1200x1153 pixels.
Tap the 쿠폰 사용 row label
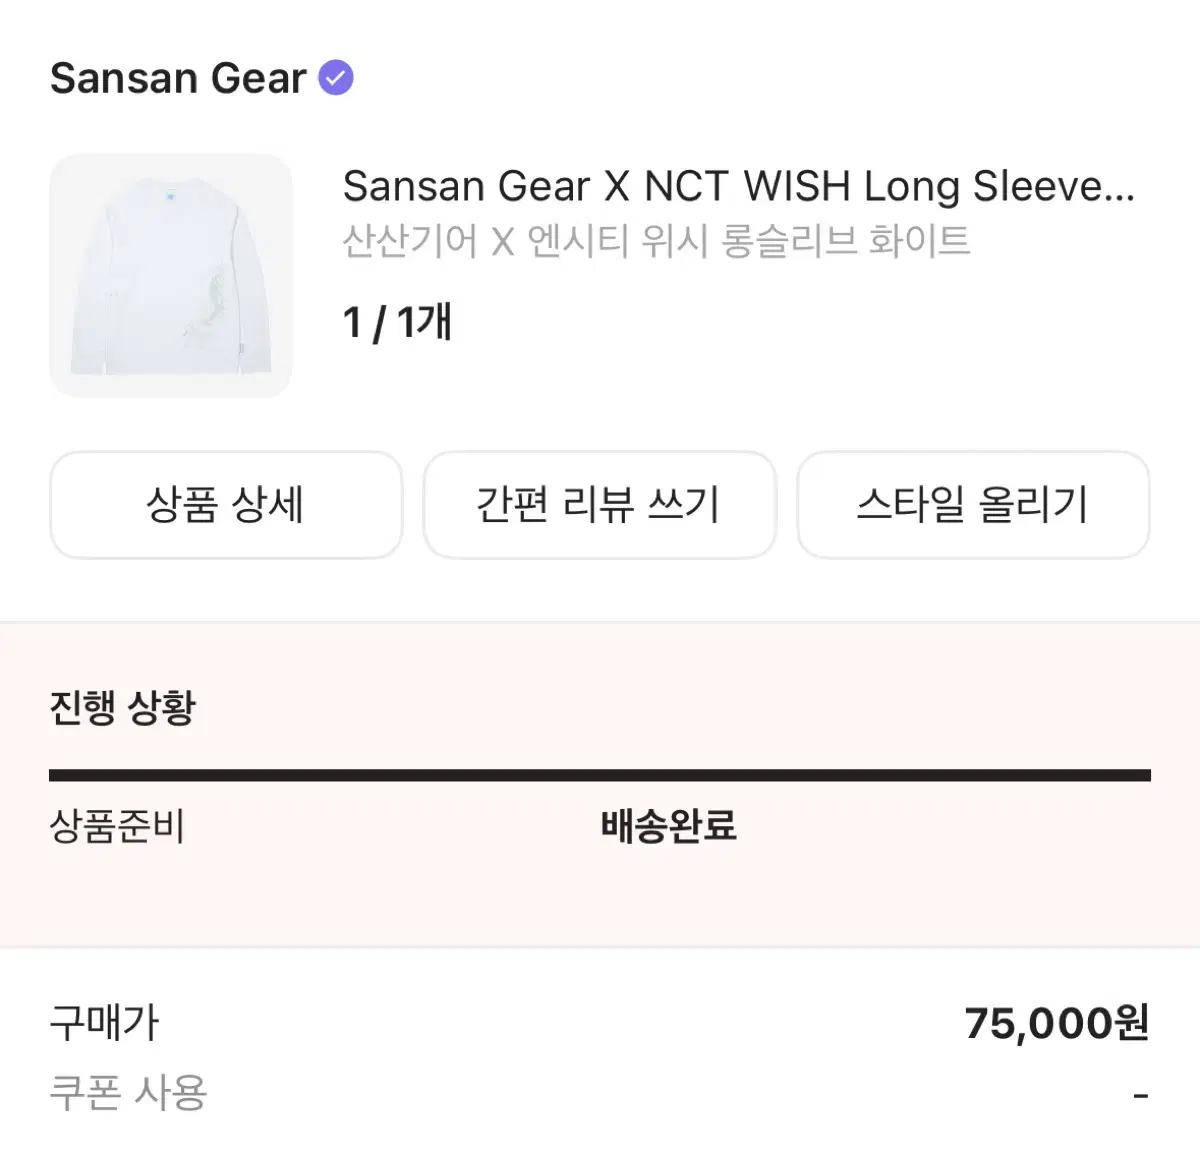pyautogui.click(x=128, y=1092)
